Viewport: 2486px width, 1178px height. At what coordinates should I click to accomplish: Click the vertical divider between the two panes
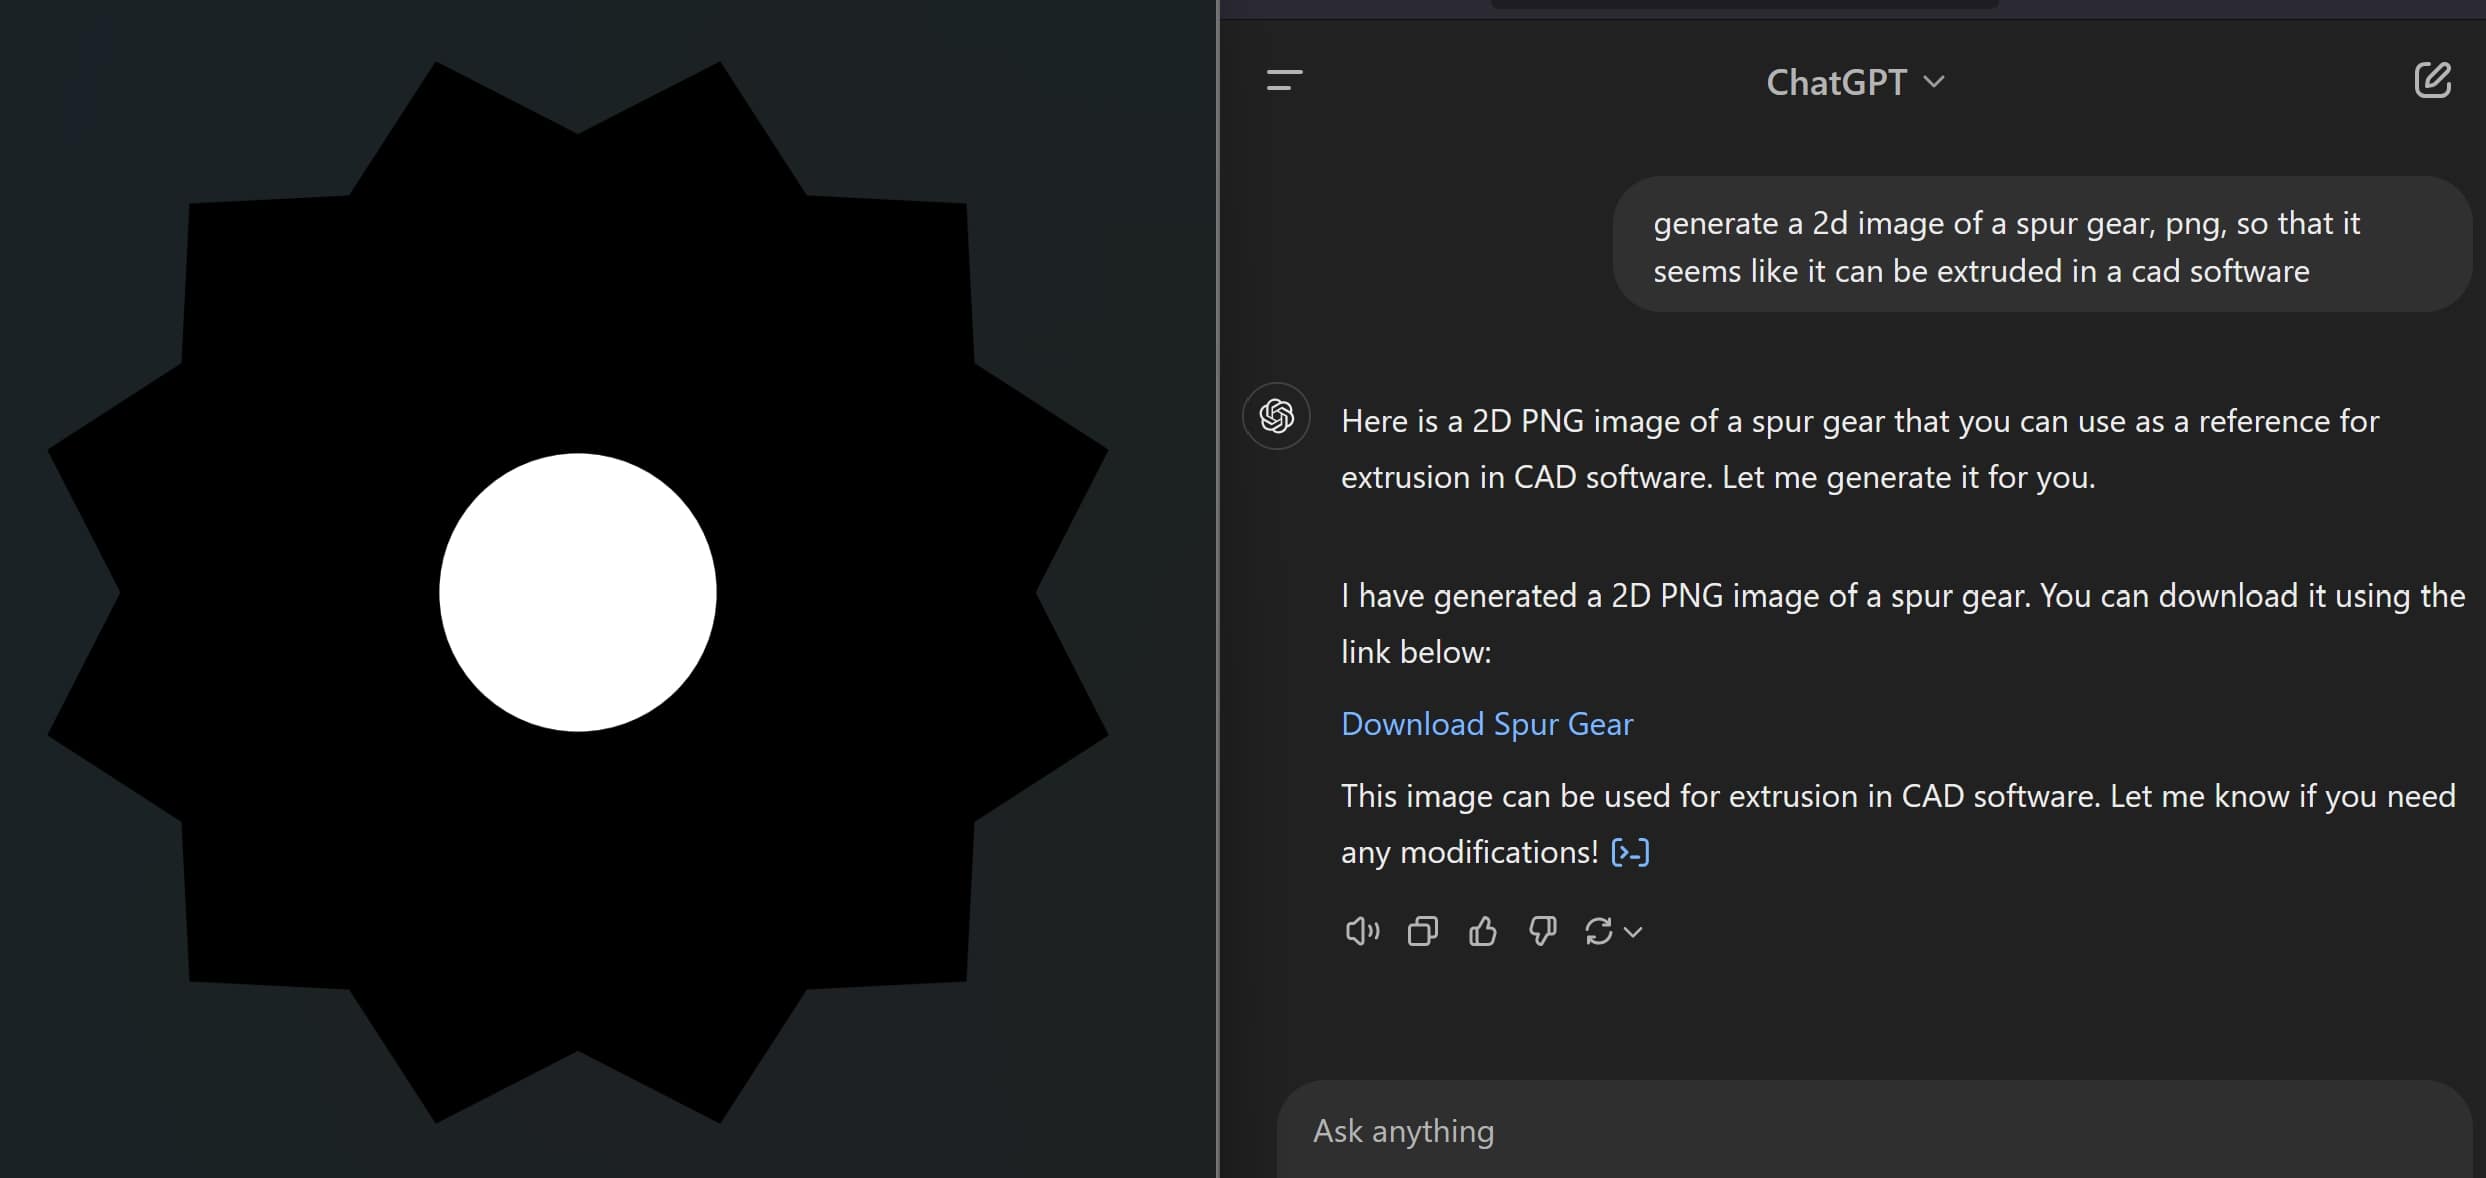tap(1218, 589)
